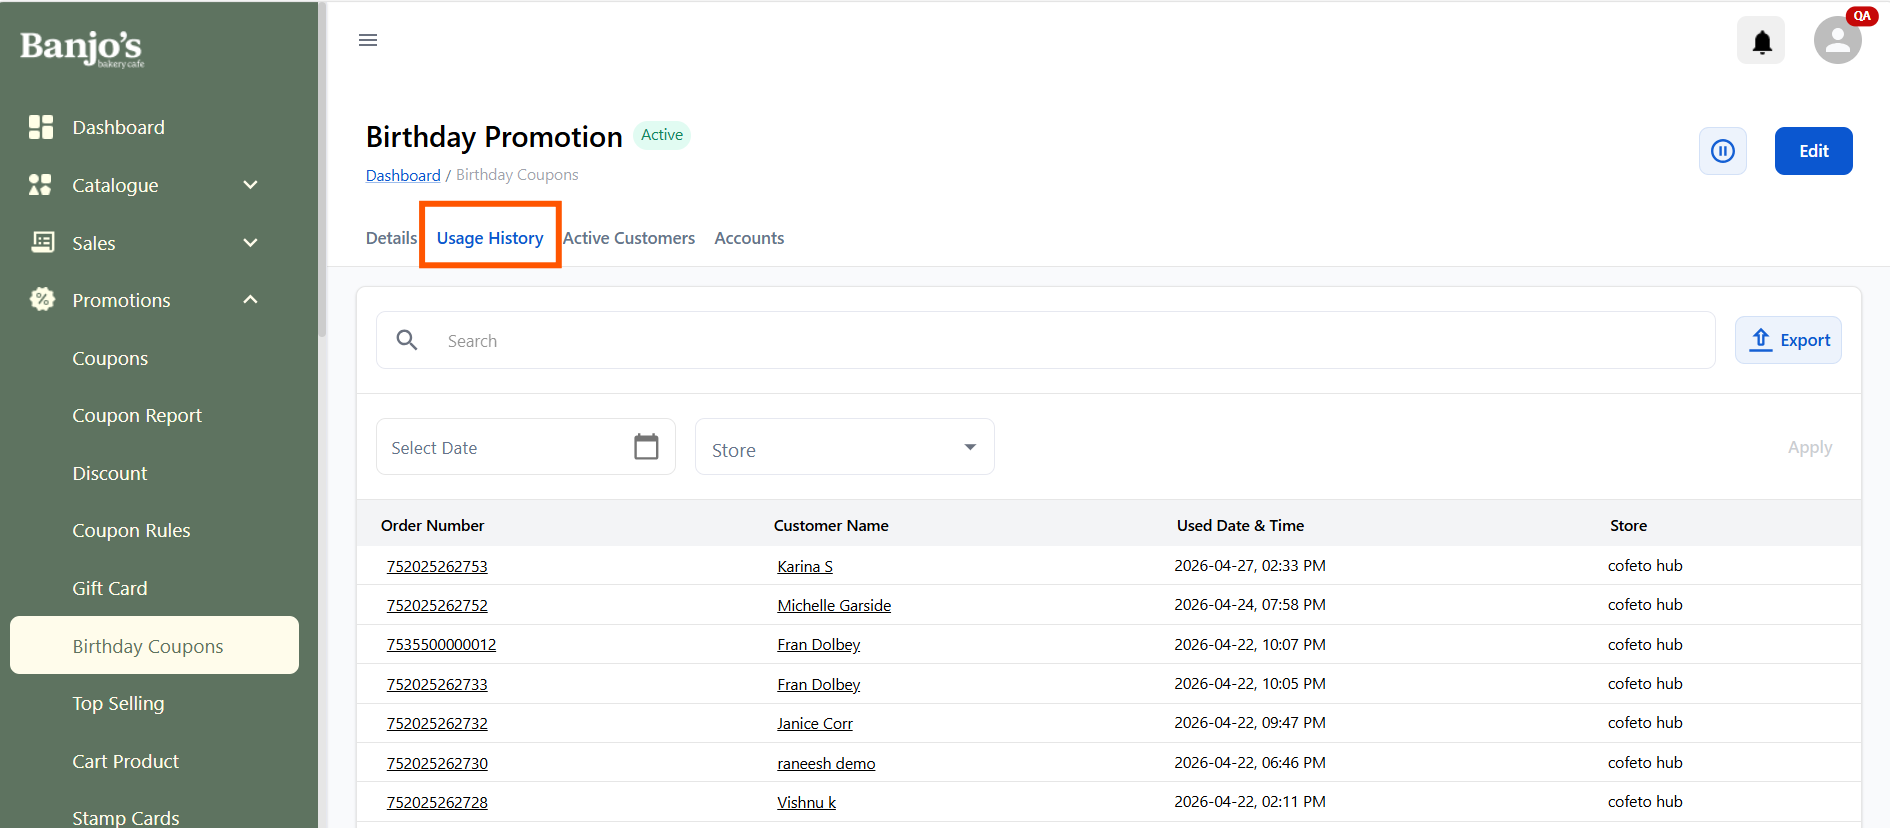Expand the Sales submenu chevron
This screenshot has width=1890, height=828.
pos(251,243)
